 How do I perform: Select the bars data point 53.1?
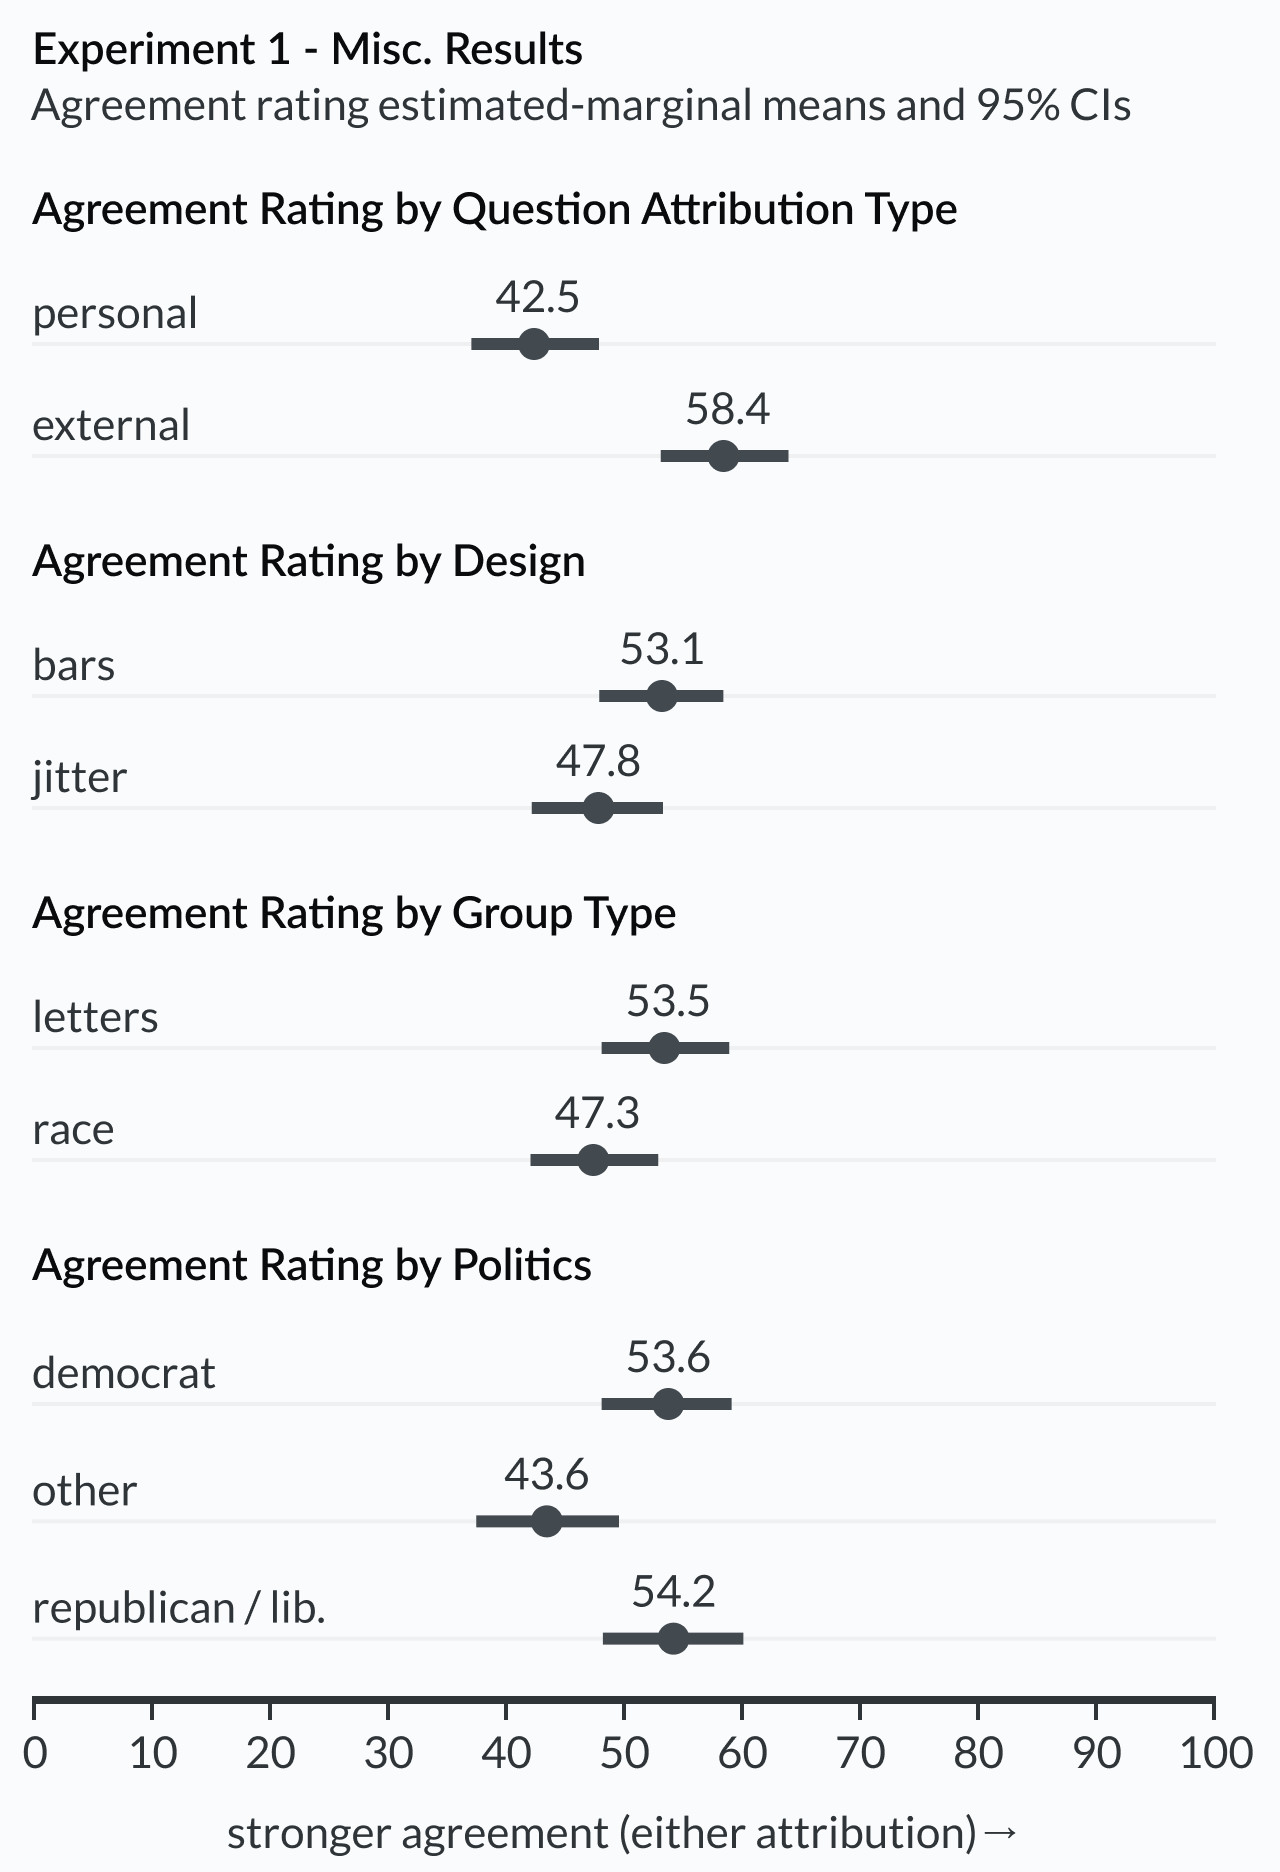[x=661, y=696]
